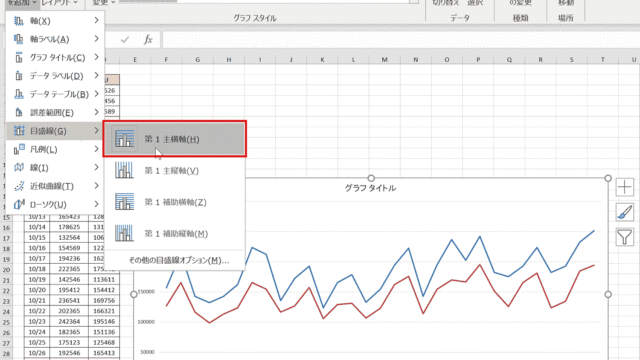This screenshot has height=360, width=640.
Task: Open the chart elements plus button
Action: point(624,187)
